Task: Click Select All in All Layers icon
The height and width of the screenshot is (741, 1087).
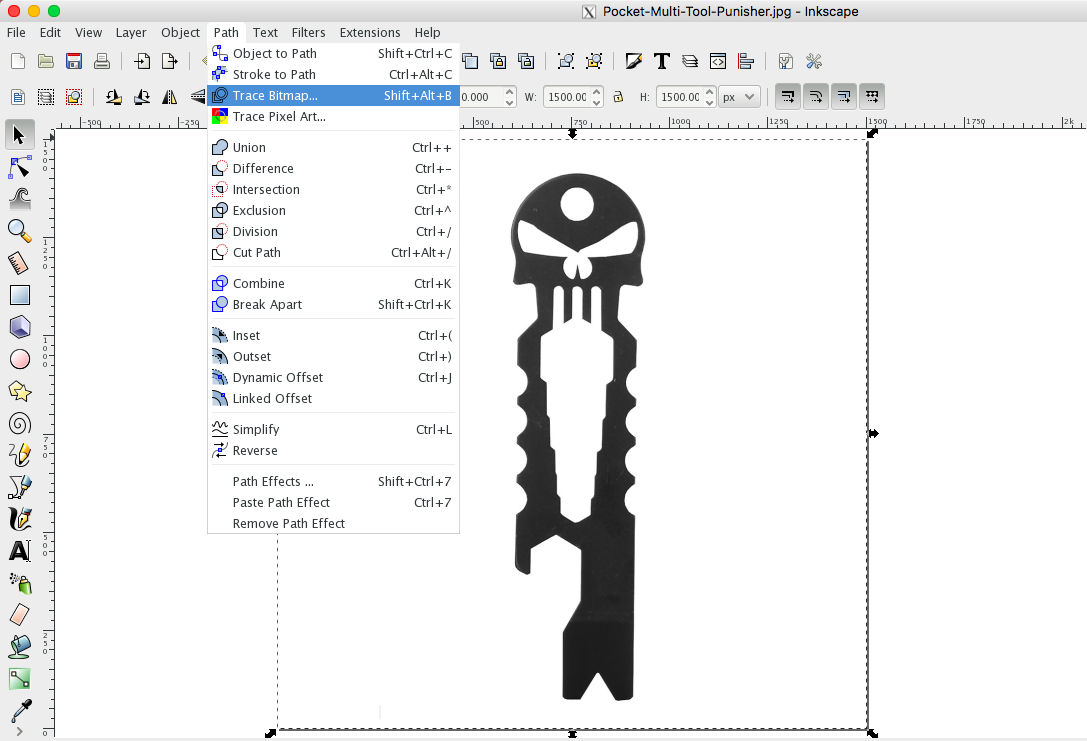Action: coord(46,97)
